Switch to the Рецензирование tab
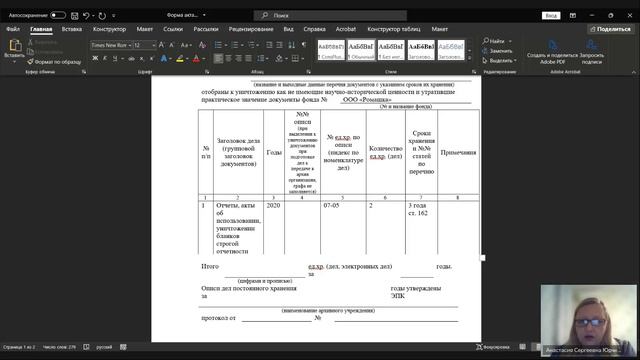 (x=251, y=29)
